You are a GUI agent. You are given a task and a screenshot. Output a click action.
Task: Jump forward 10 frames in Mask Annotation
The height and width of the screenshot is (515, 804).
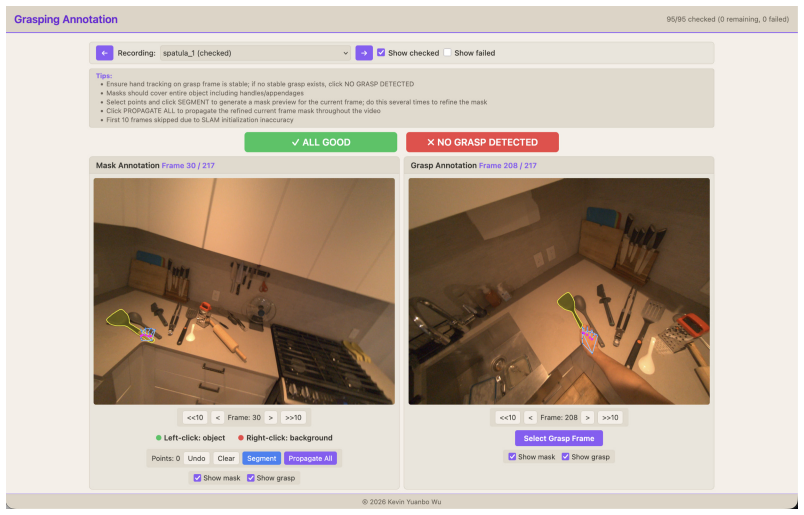pos(293,418)
